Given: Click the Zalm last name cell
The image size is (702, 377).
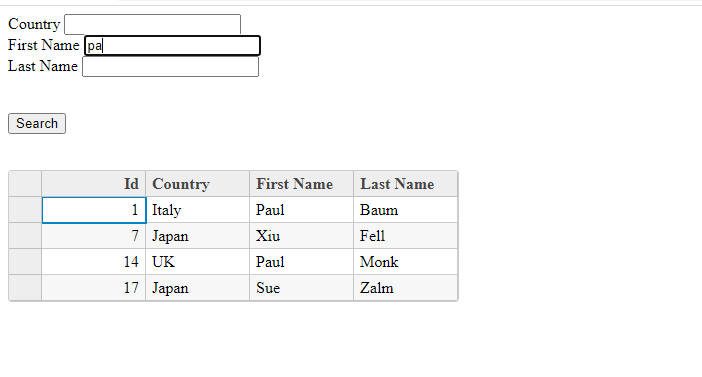Looking at the screenshot, I should coord(405,288).
